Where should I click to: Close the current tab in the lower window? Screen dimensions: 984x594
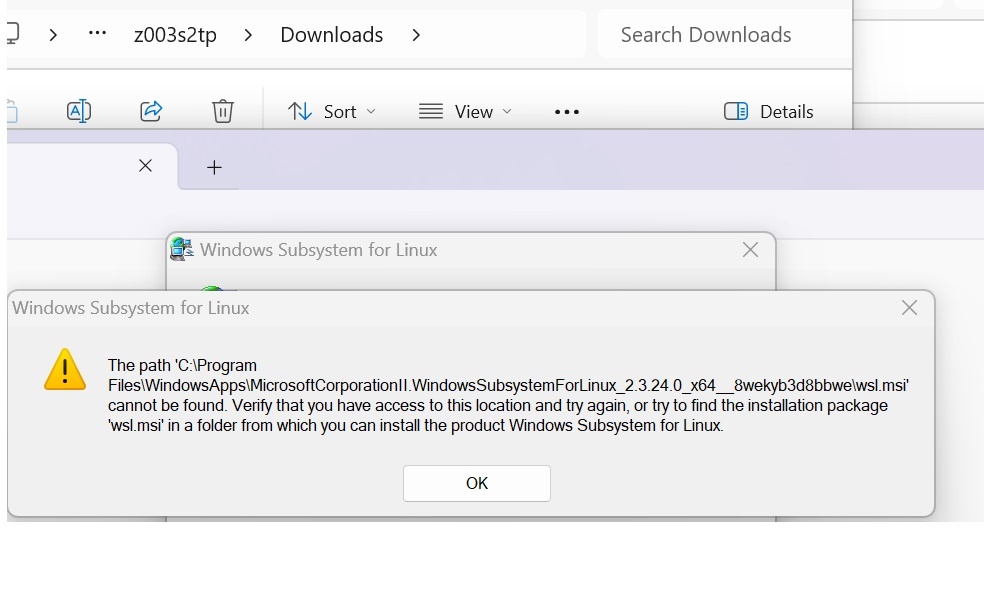click(x=145, y=166)
